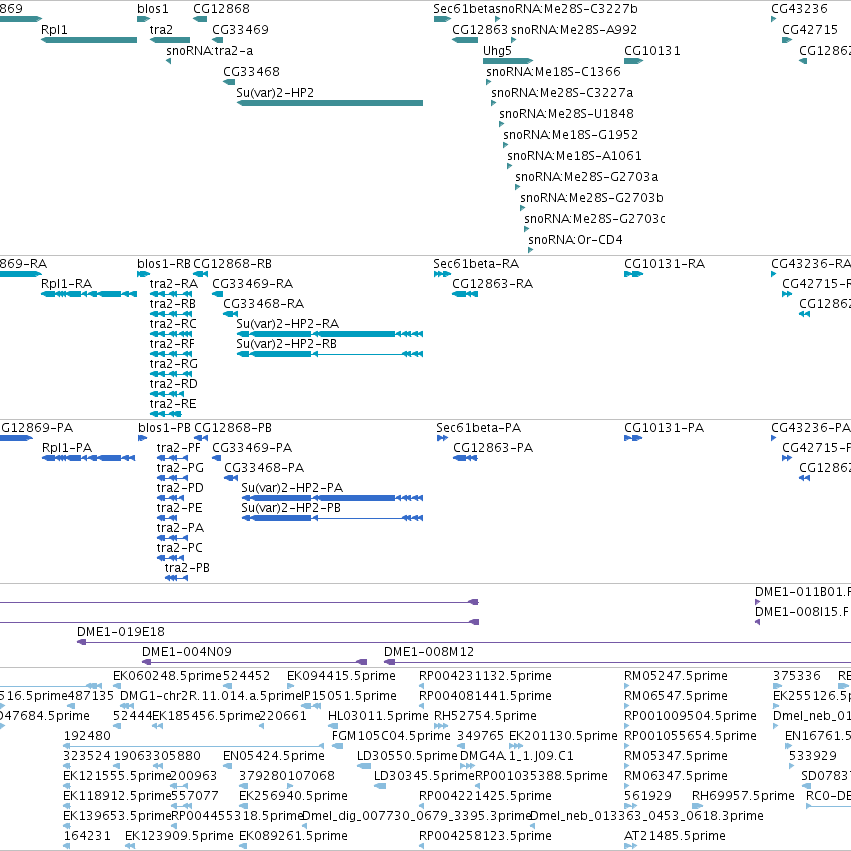
Task: Click CG12868-RB transcript label
Action: 232,264
